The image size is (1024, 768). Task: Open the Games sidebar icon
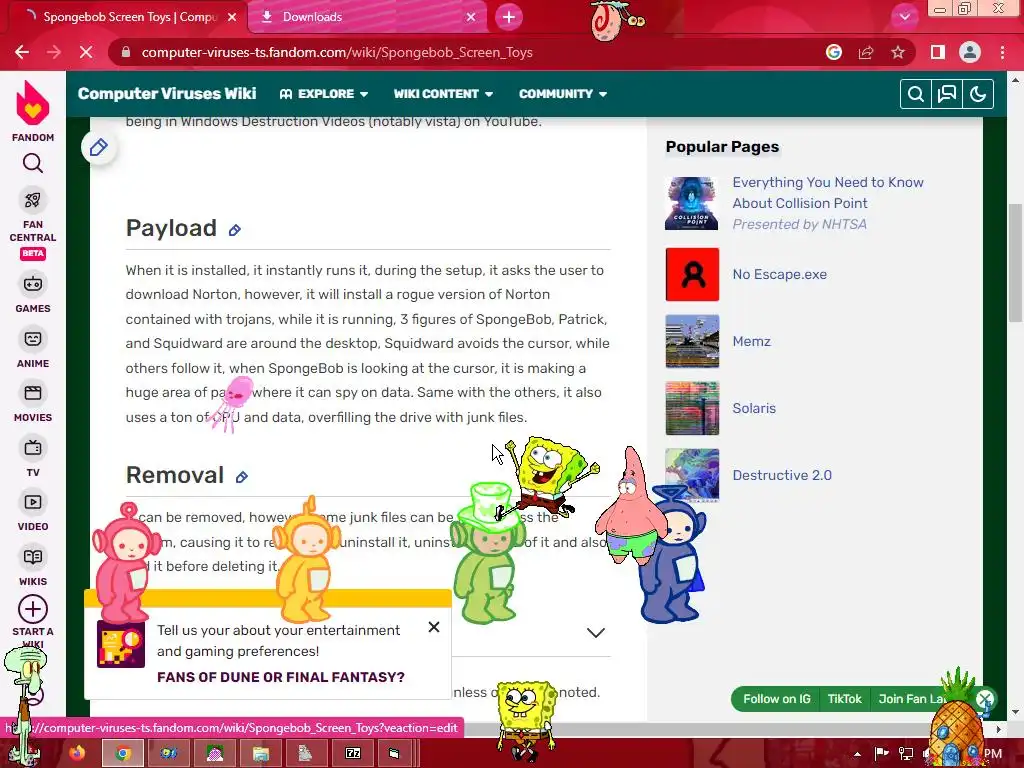tap(33, 284)
